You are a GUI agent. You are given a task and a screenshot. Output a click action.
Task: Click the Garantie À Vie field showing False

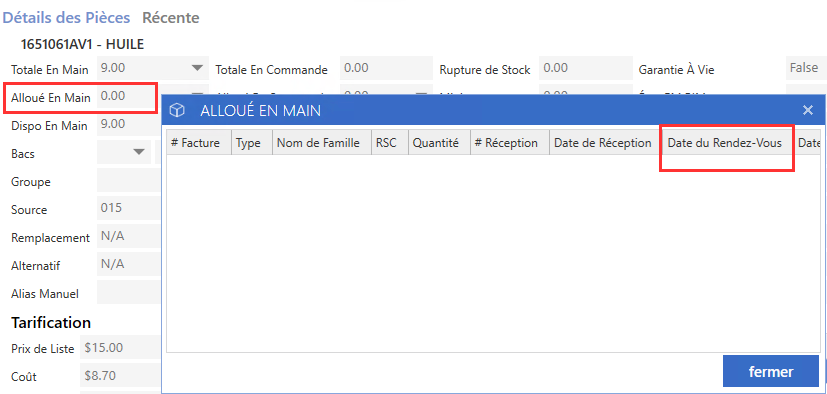tap(806, 68)
